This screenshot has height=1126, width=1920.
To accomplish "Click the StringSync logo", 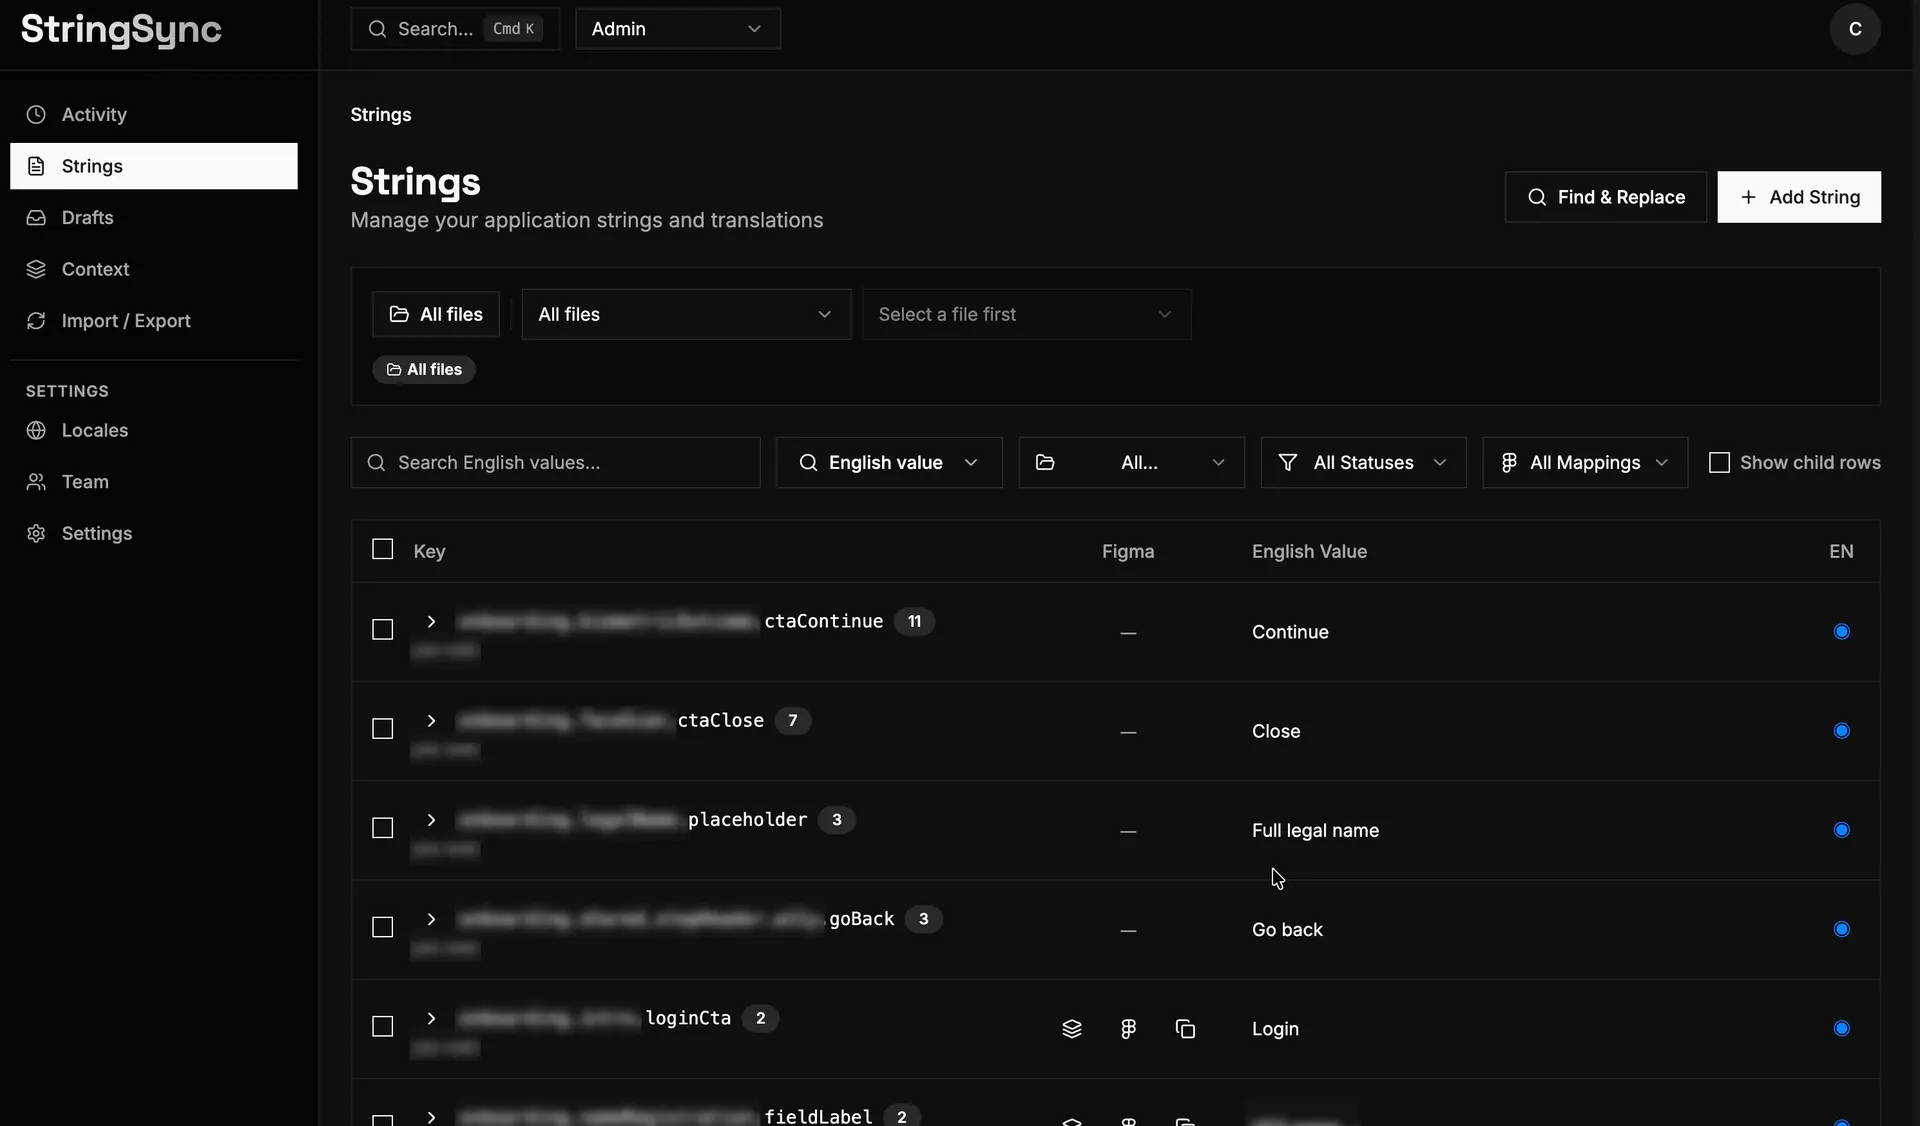I will (x=121, y=30).
